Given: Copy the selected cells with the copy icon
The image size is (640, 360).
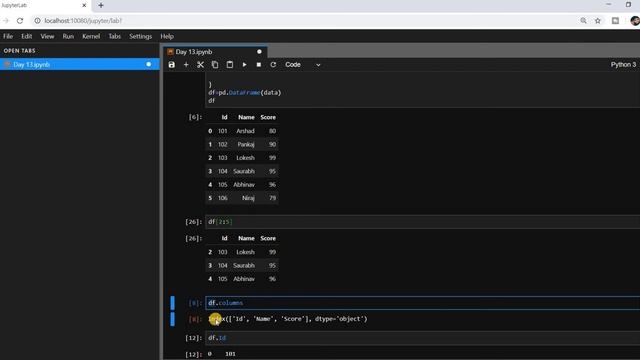Looking at the screenshot, I should [215, 64].
